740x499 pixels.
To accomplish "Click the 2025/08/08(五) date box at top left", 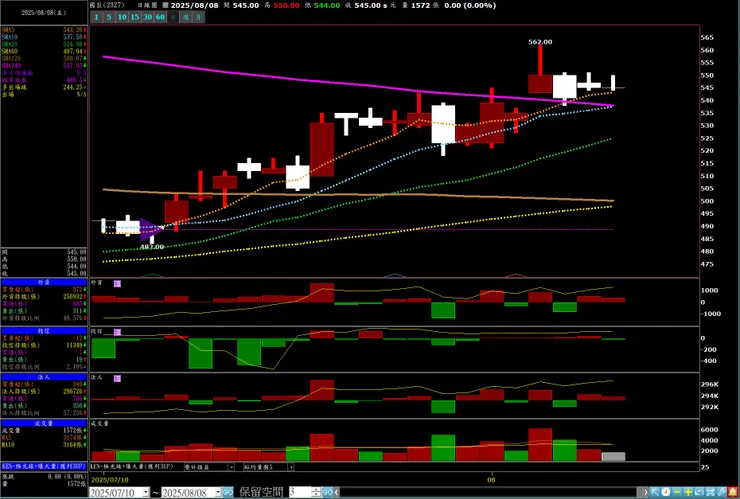I will (x=43, y=13).
